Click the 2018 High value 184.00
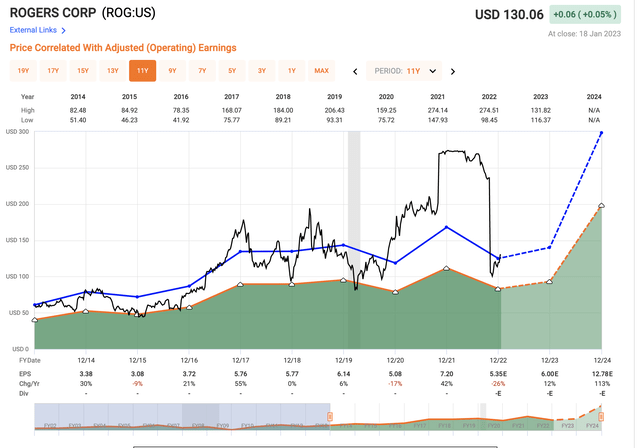 pyautogui.click(x=283, y=110)
